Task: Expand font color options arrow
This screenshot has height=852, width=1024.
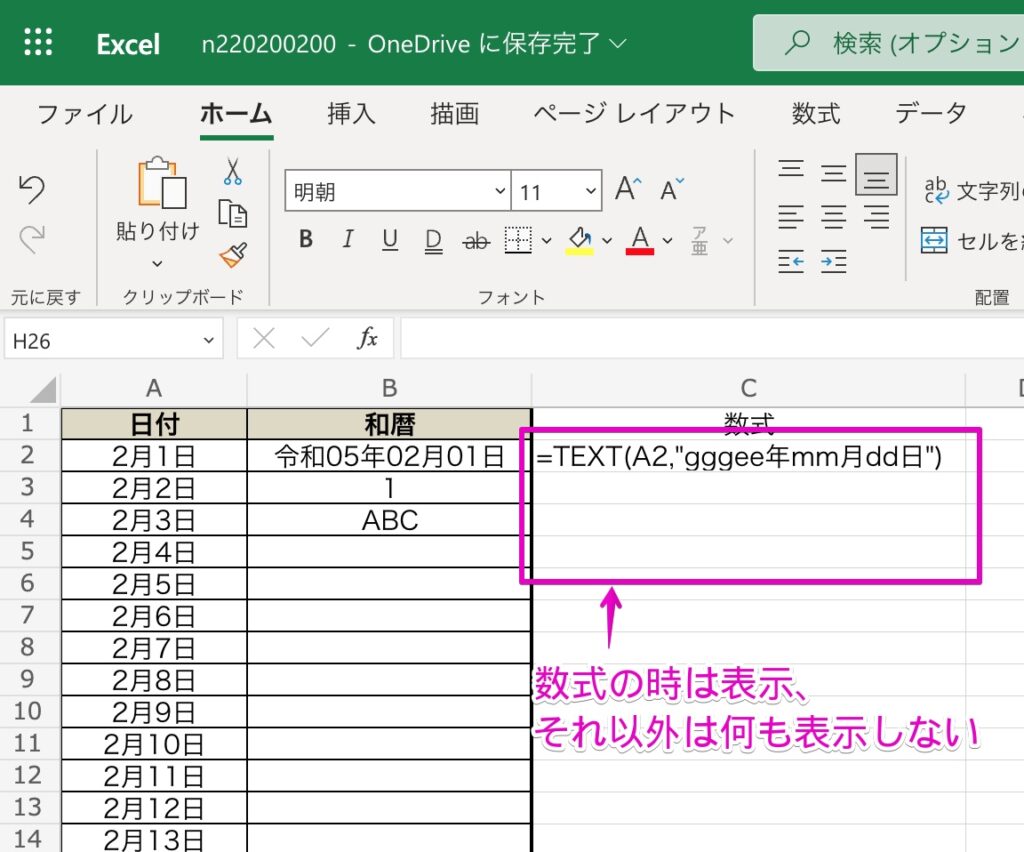Action: click(667, 241)
